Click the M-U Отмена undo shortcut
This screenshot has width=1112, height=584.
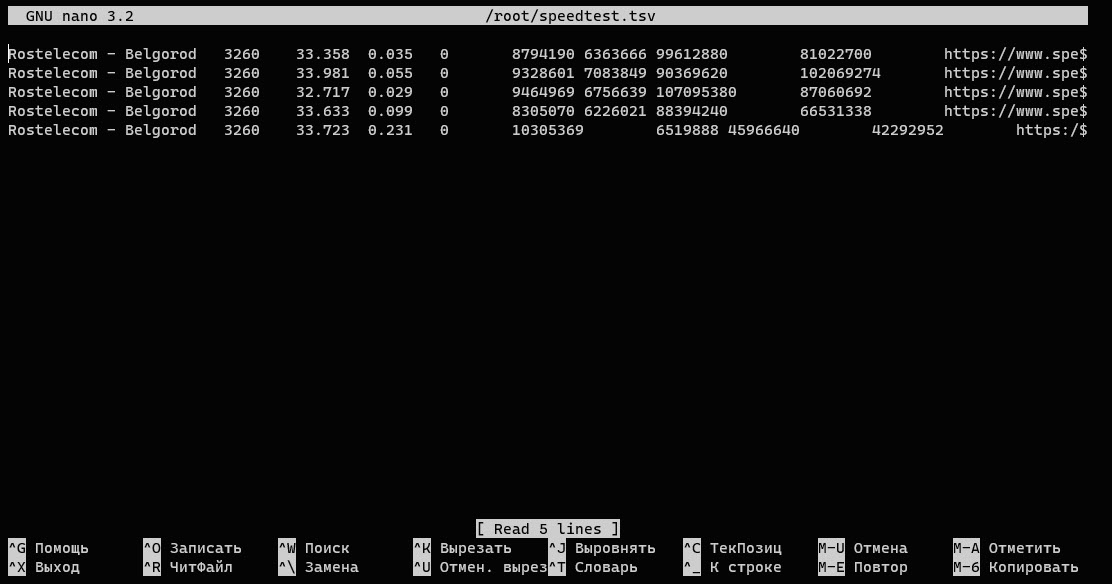point(863,548)
